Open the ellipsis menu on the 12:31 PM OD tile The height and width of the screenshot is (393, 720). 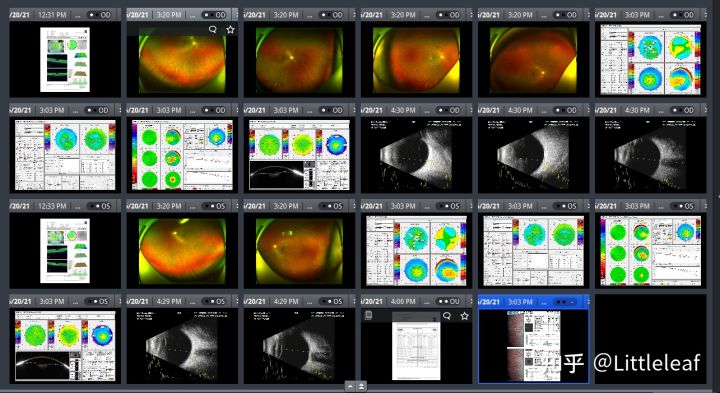tap(77, 15)
